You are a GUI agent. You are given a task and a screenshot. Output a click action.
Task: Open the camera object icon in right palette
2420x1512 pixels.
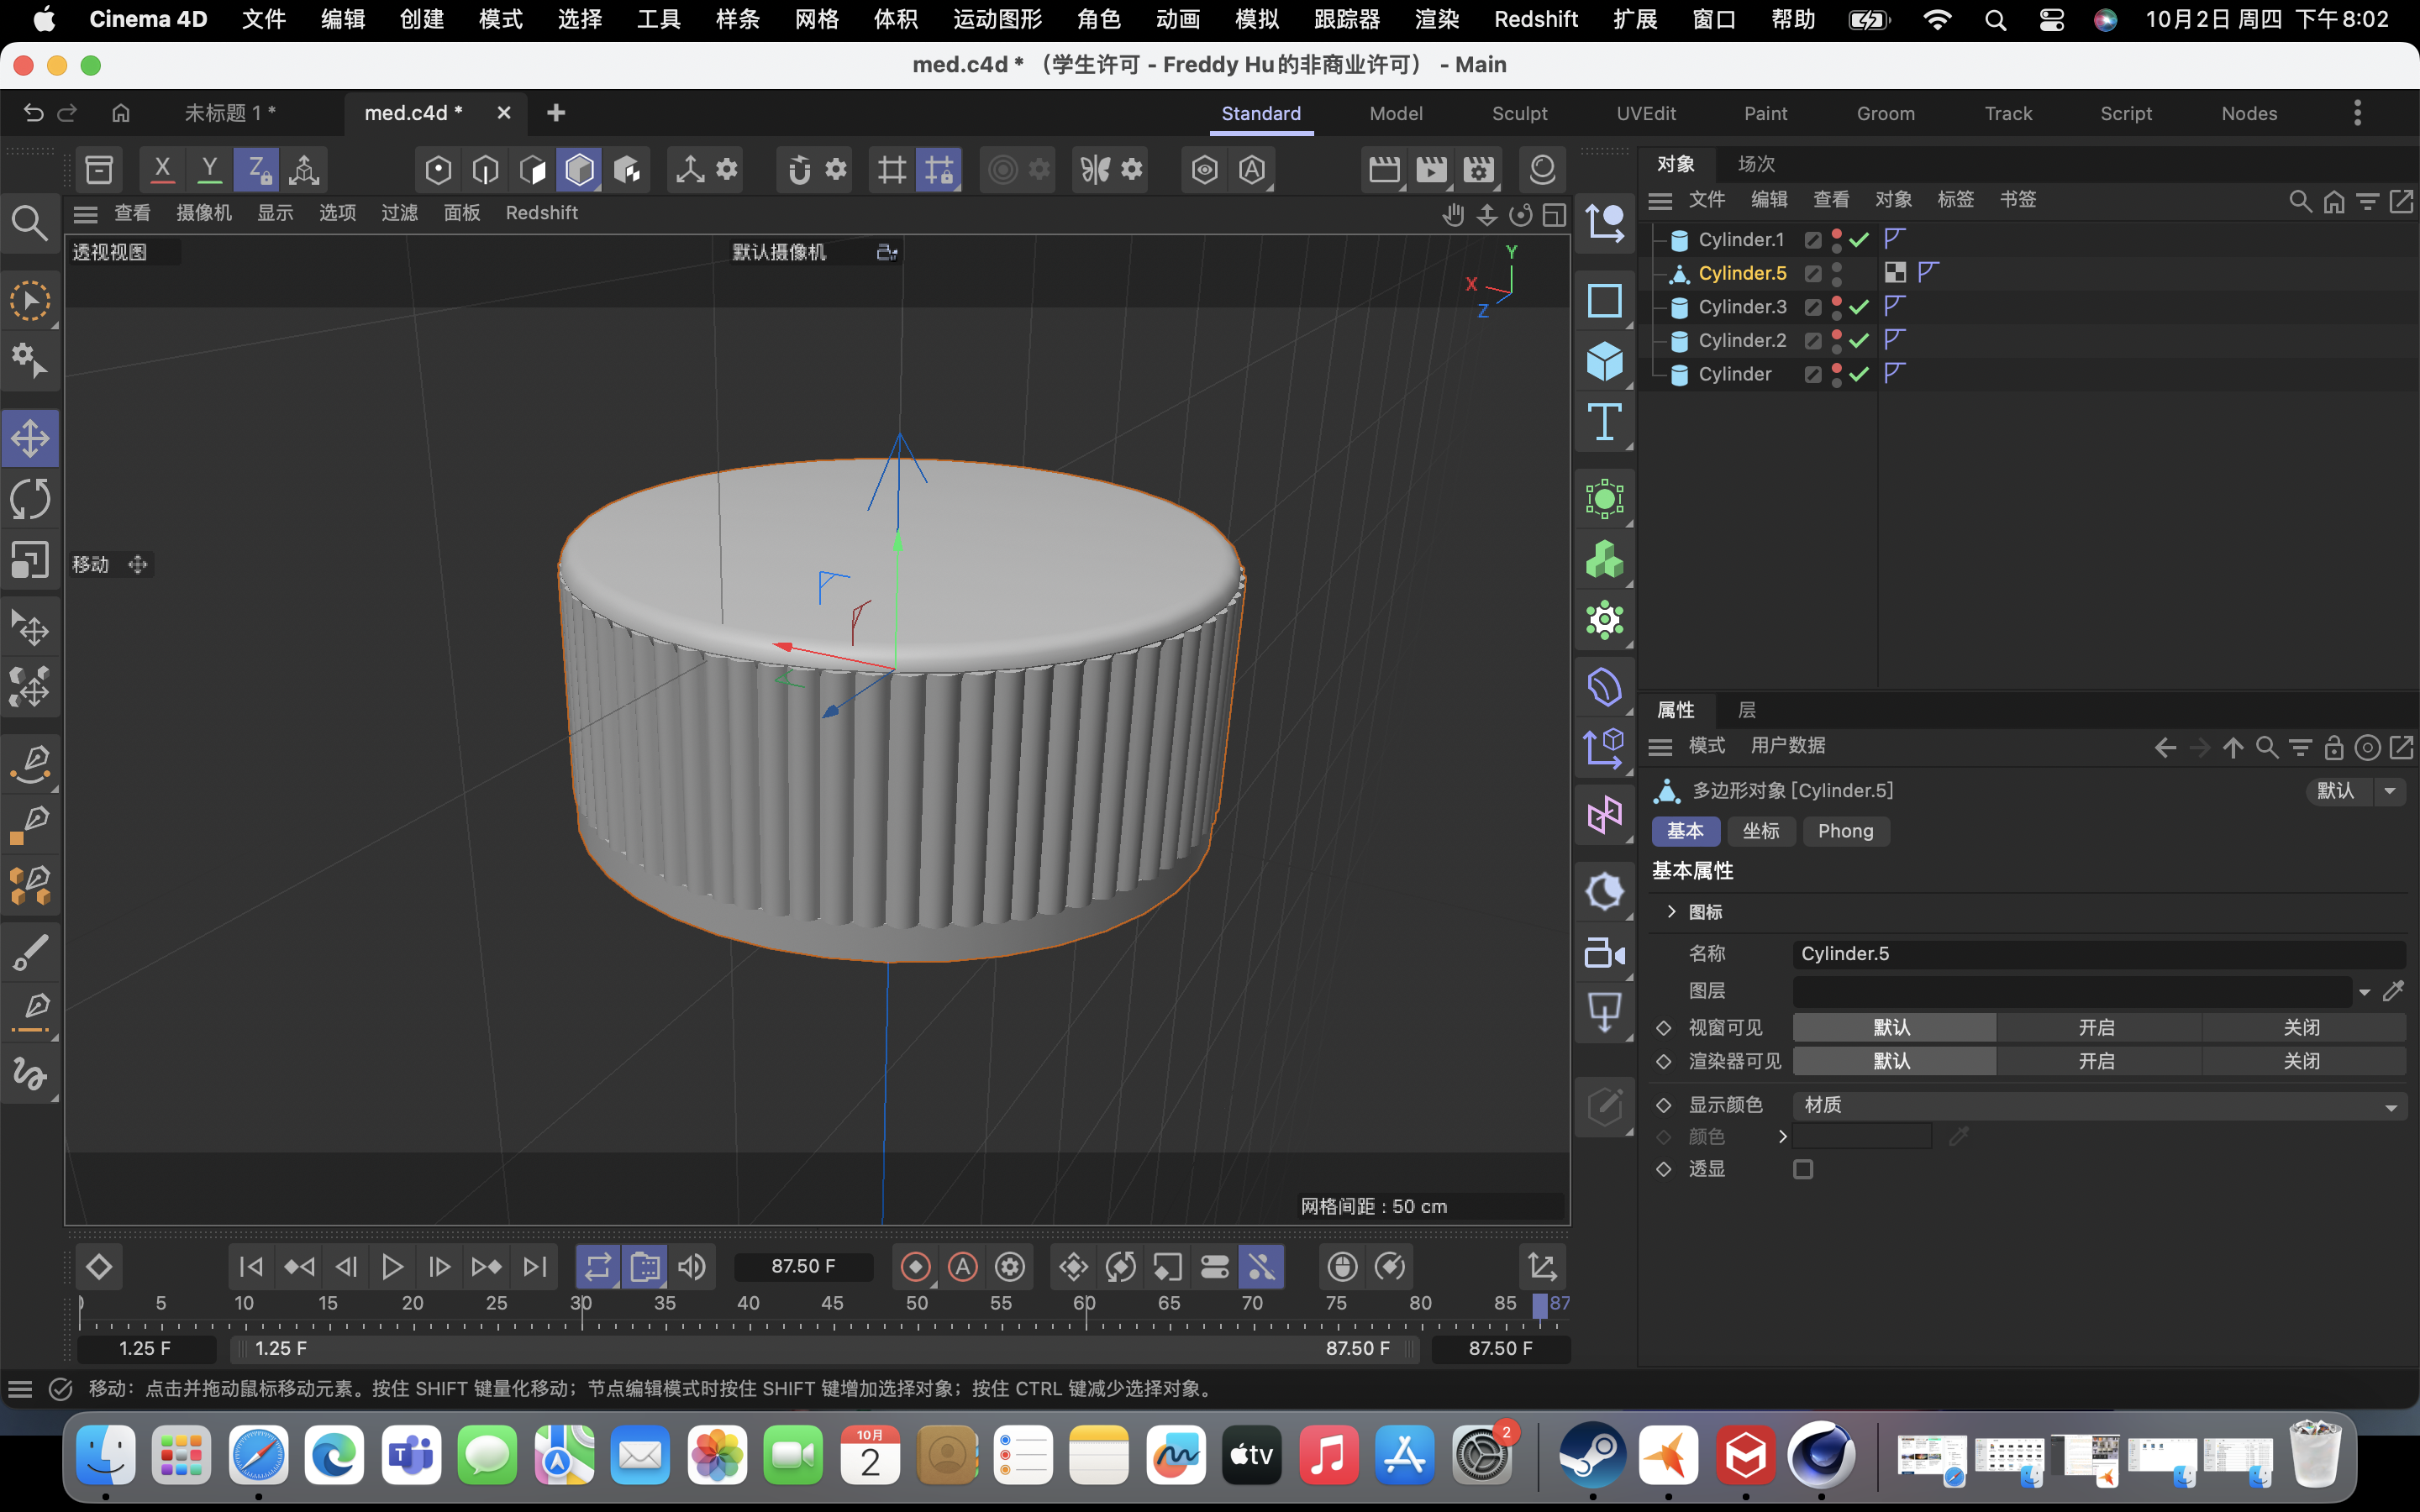coord(1605,952)
